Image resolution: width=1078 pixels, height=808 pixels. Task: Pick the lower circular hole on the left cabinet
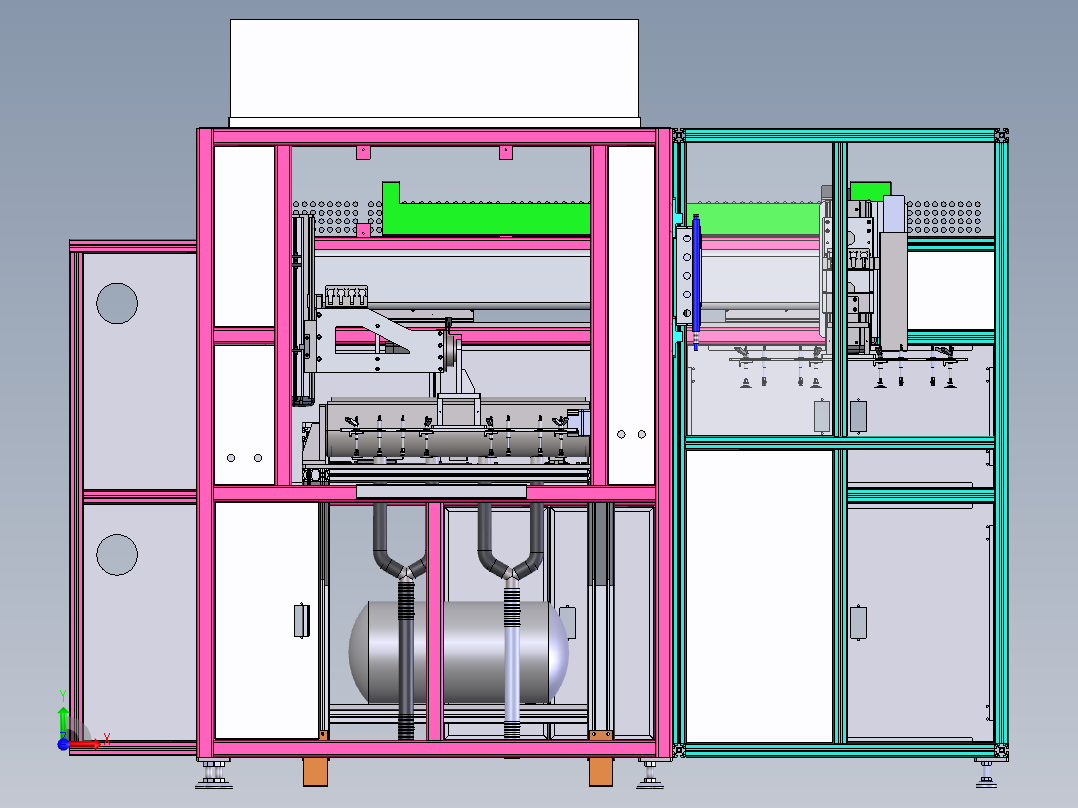(117, 554)
